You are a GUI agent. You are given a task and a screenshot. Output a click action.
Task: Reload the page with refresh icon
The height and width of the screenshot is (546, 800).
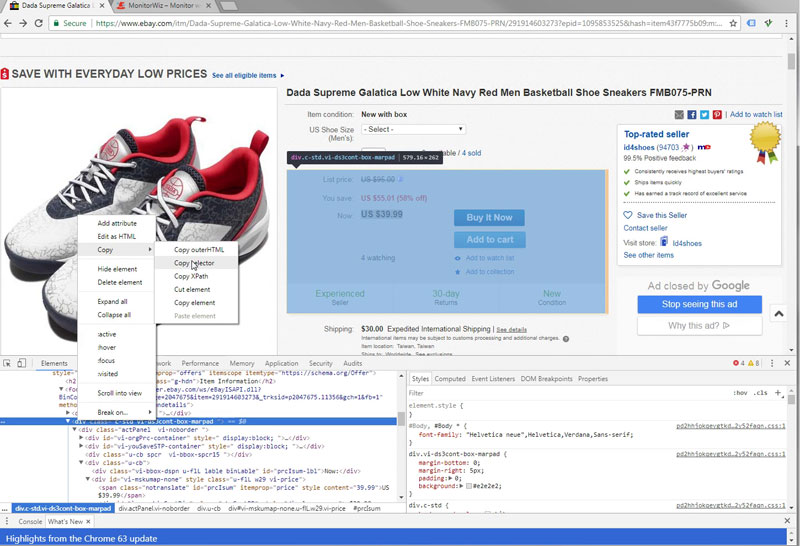[38, 23]
